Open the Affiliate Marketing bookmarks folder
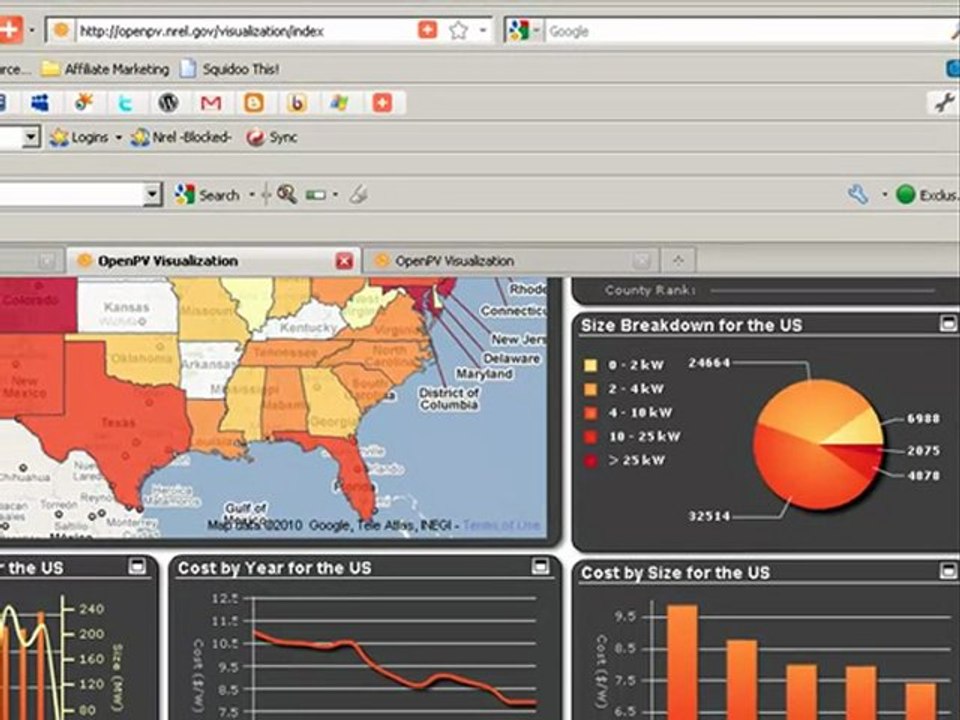 pos(105,69)
